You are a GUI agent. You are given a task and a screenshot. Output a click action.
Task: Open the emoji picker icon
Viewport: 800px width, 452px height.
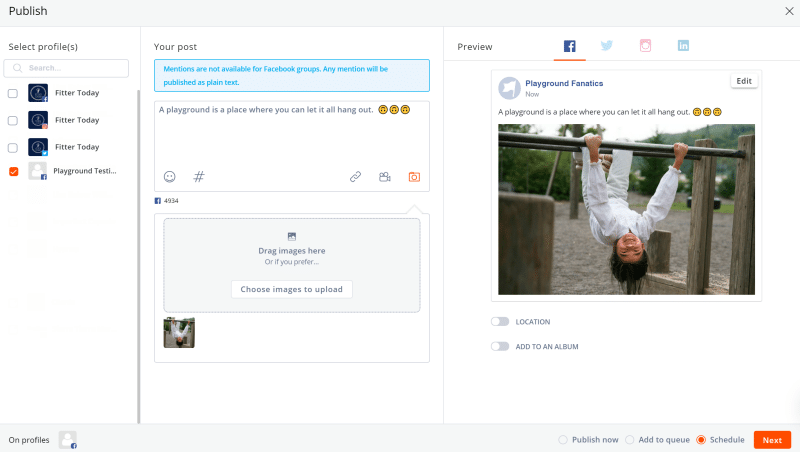(170, 177)
